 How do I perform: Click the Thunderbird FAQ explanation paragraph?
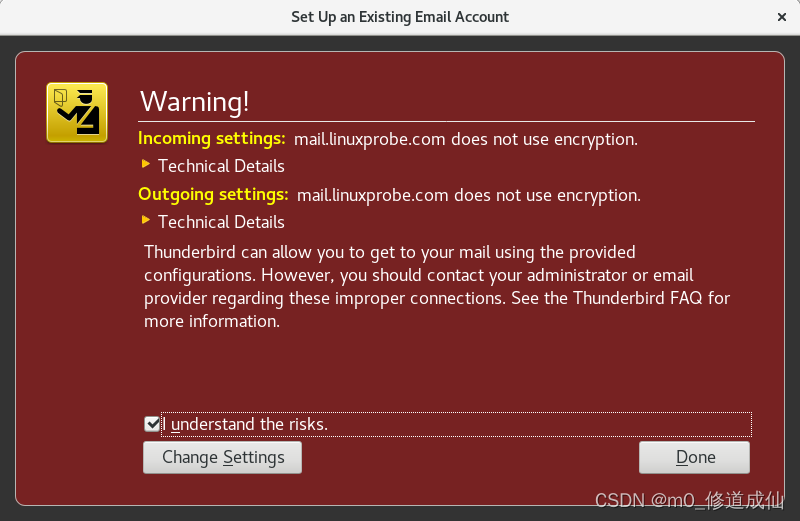(437, 287)
